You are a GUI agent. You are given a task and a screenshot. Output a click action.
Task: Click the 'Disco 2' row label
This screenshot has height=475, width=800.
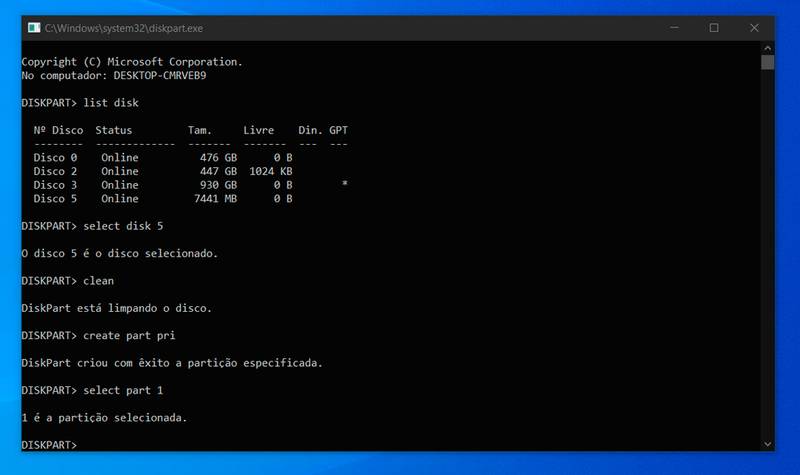[55, 171]
